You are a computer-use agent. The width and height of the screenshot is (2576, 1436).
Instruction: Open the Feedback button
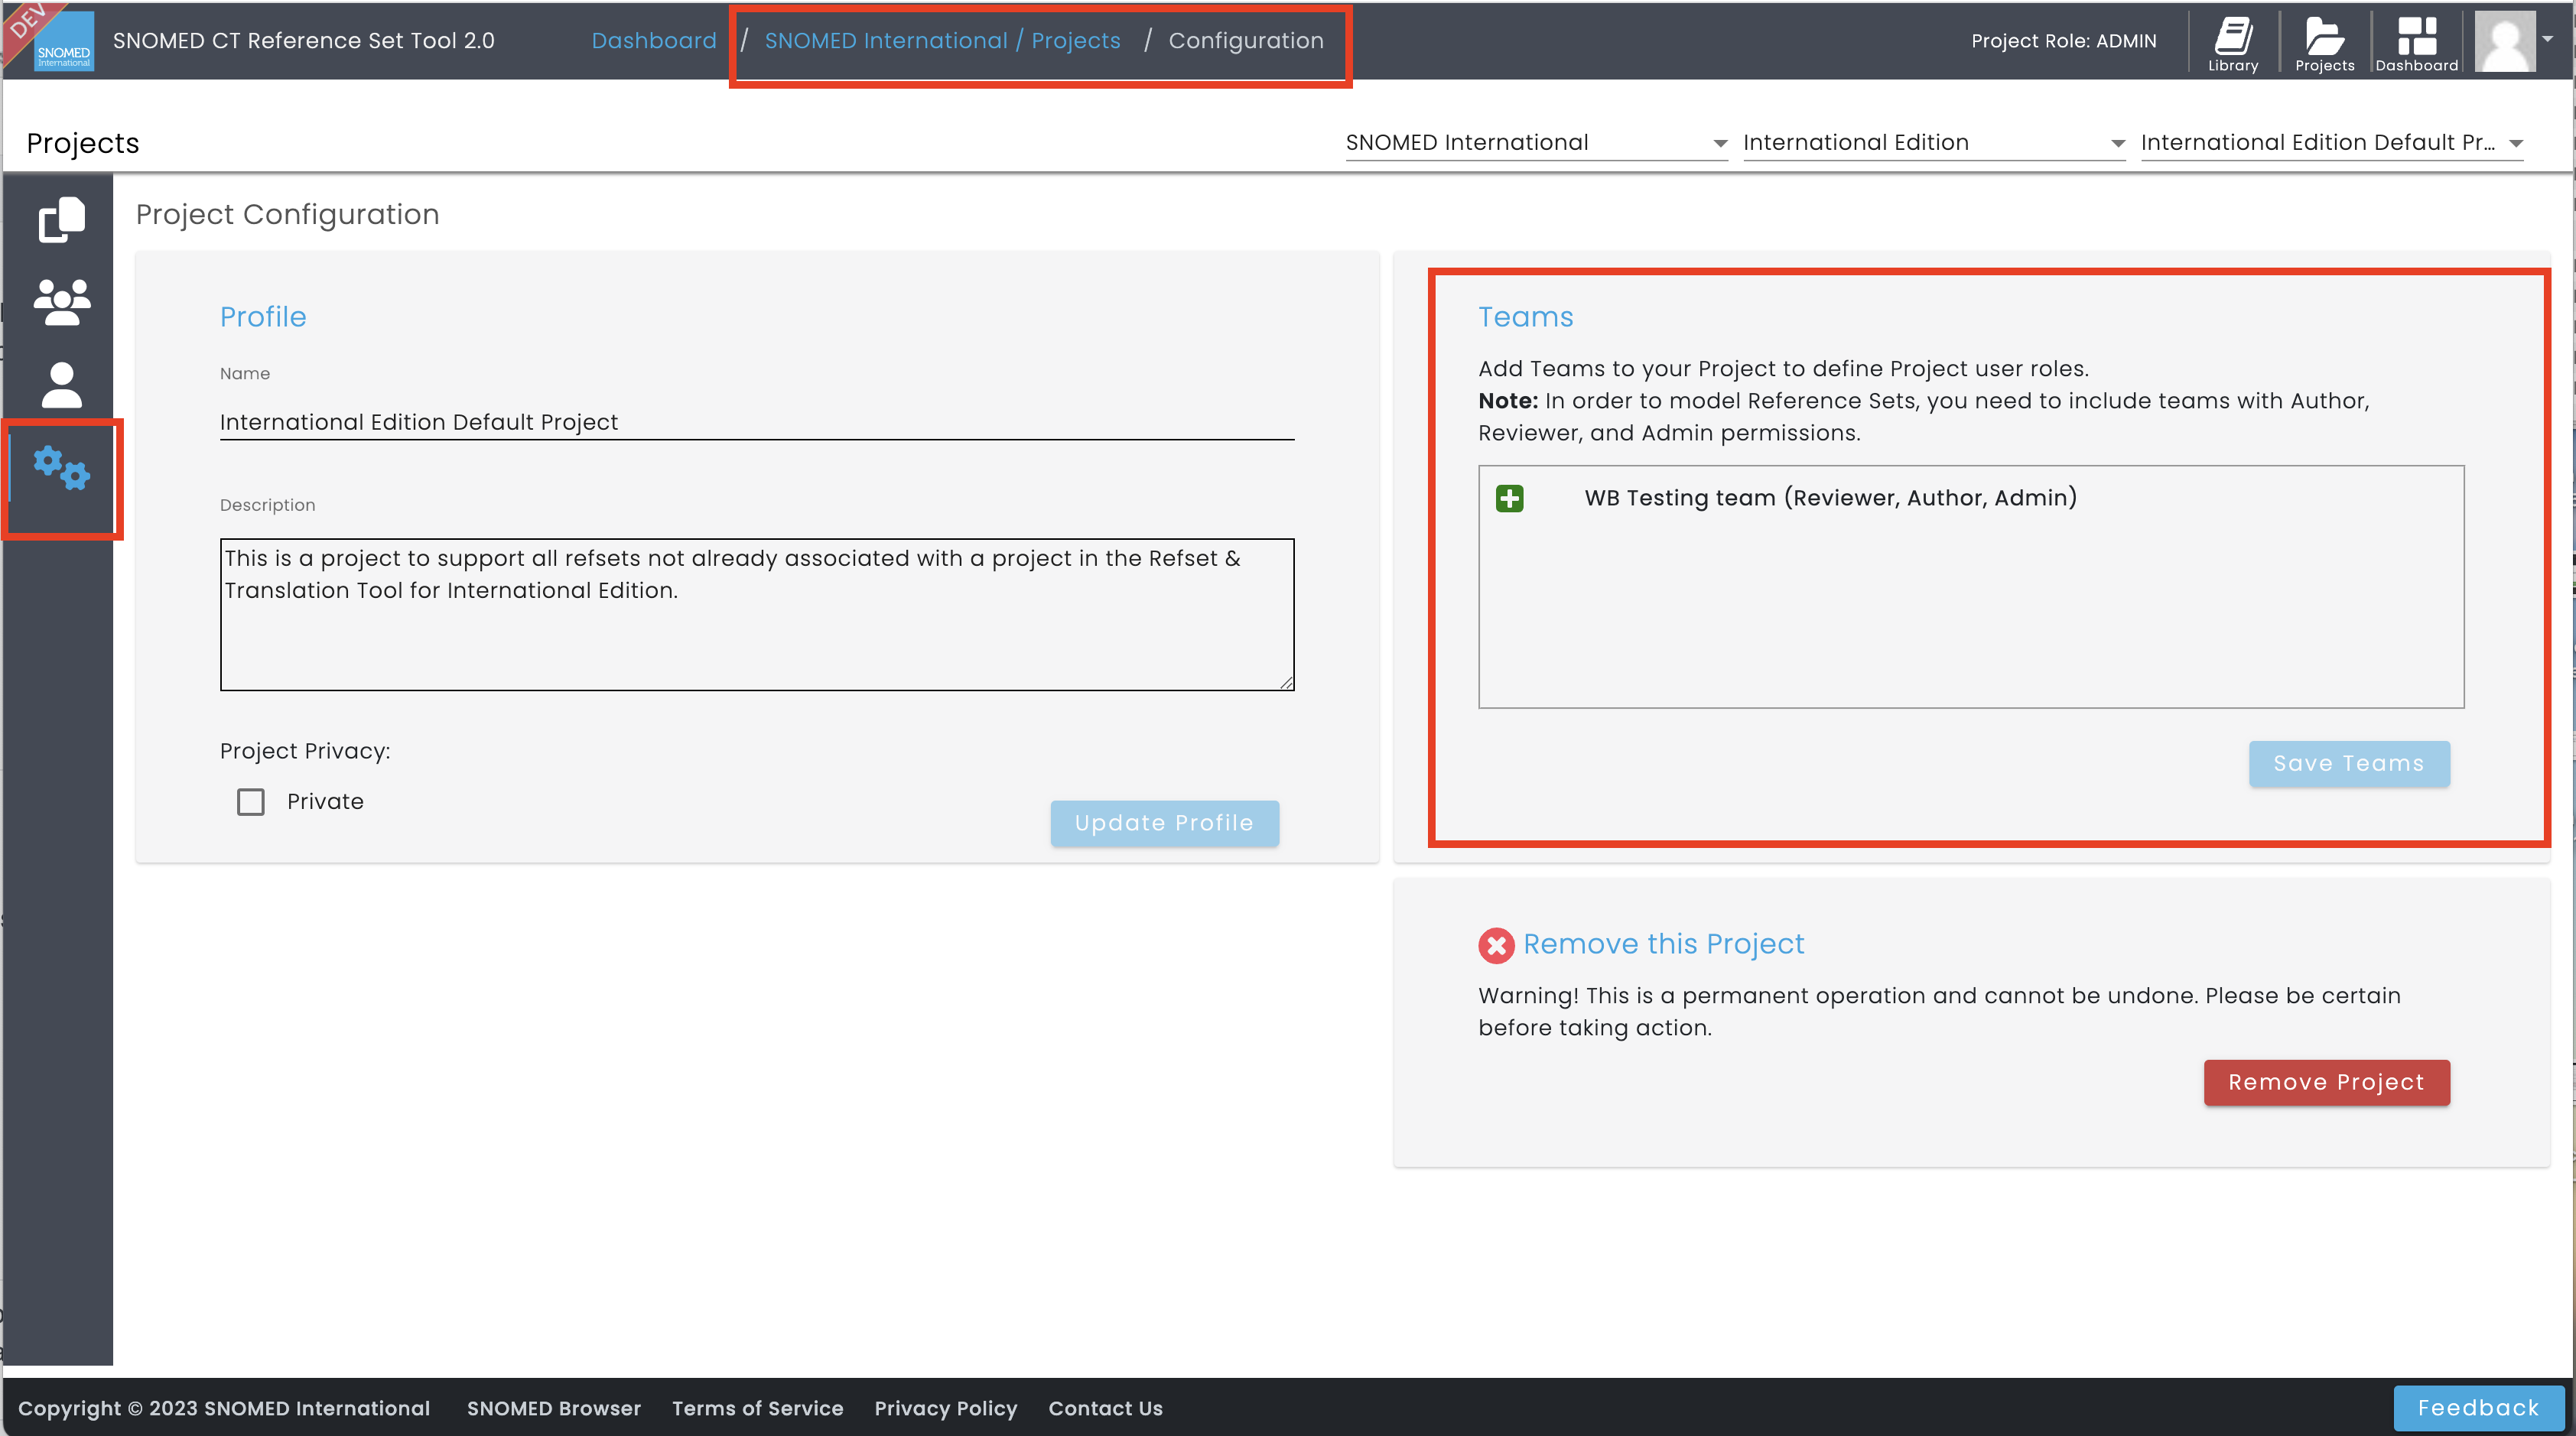click(2478, 1408)
